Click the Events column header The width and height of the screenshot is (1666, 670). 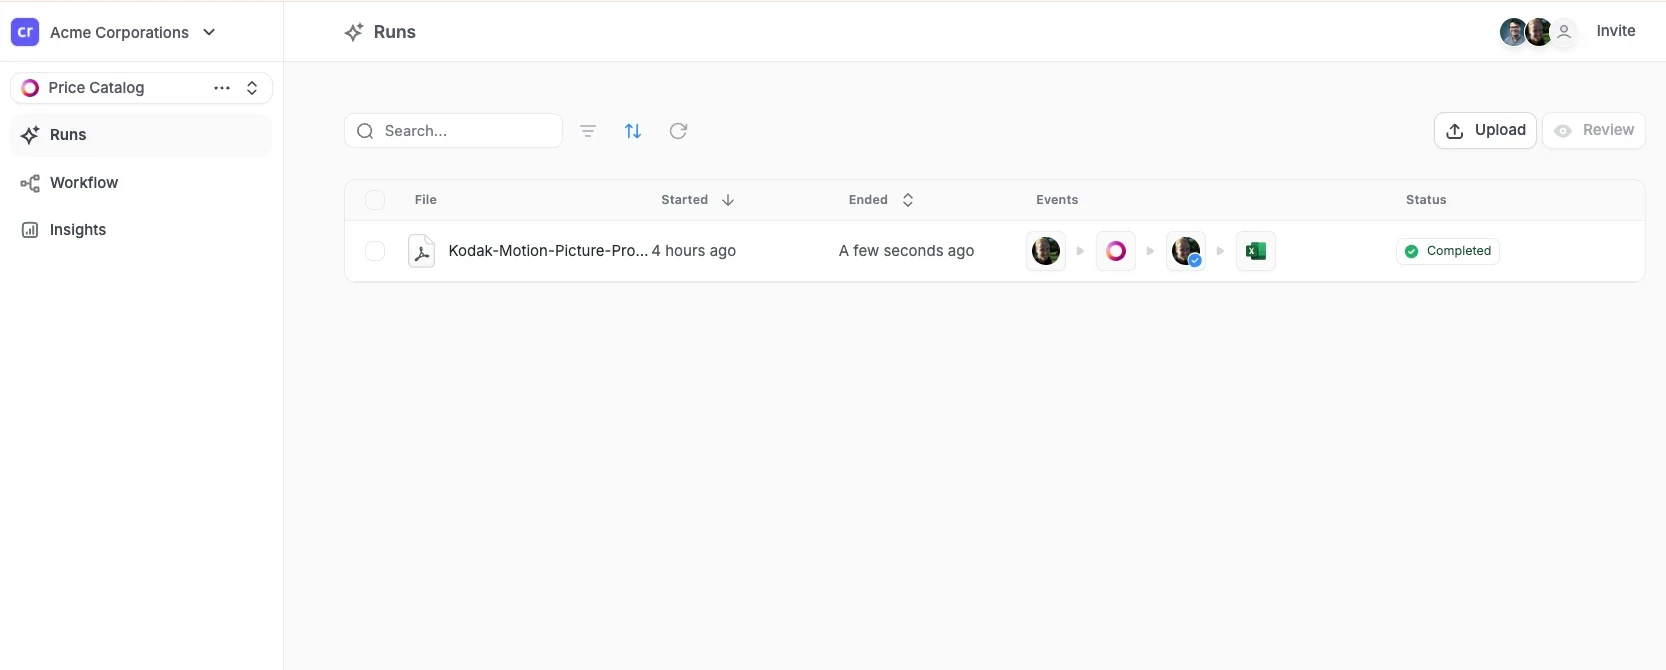pos(1057,200)
